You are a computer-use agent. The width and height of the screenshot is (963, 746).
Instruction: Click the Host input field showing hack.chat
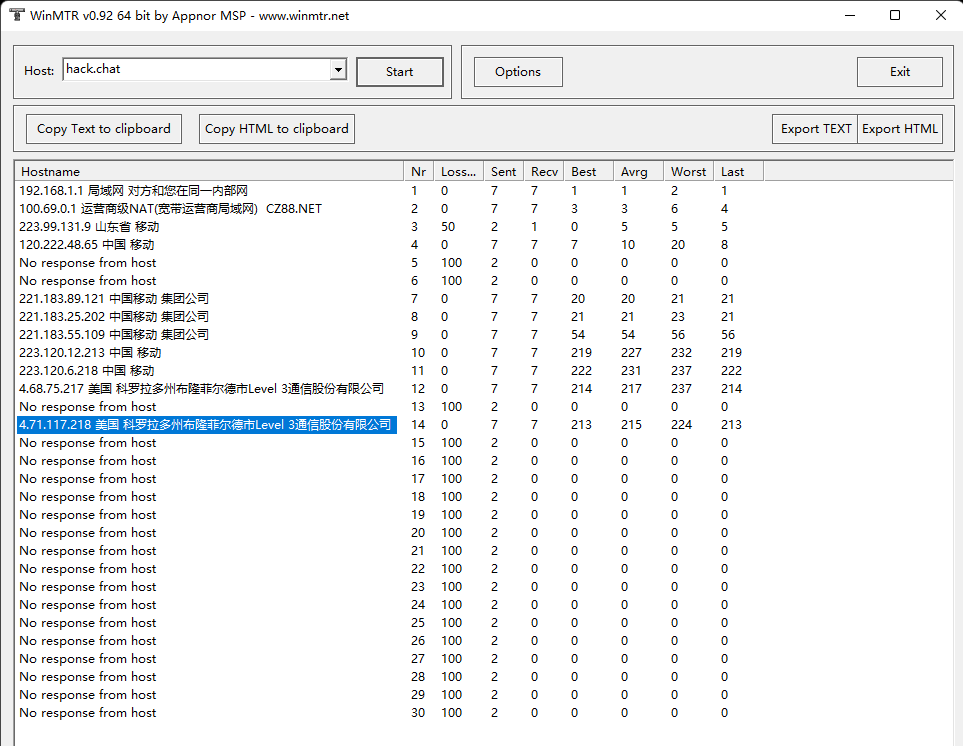click(197, 69)
